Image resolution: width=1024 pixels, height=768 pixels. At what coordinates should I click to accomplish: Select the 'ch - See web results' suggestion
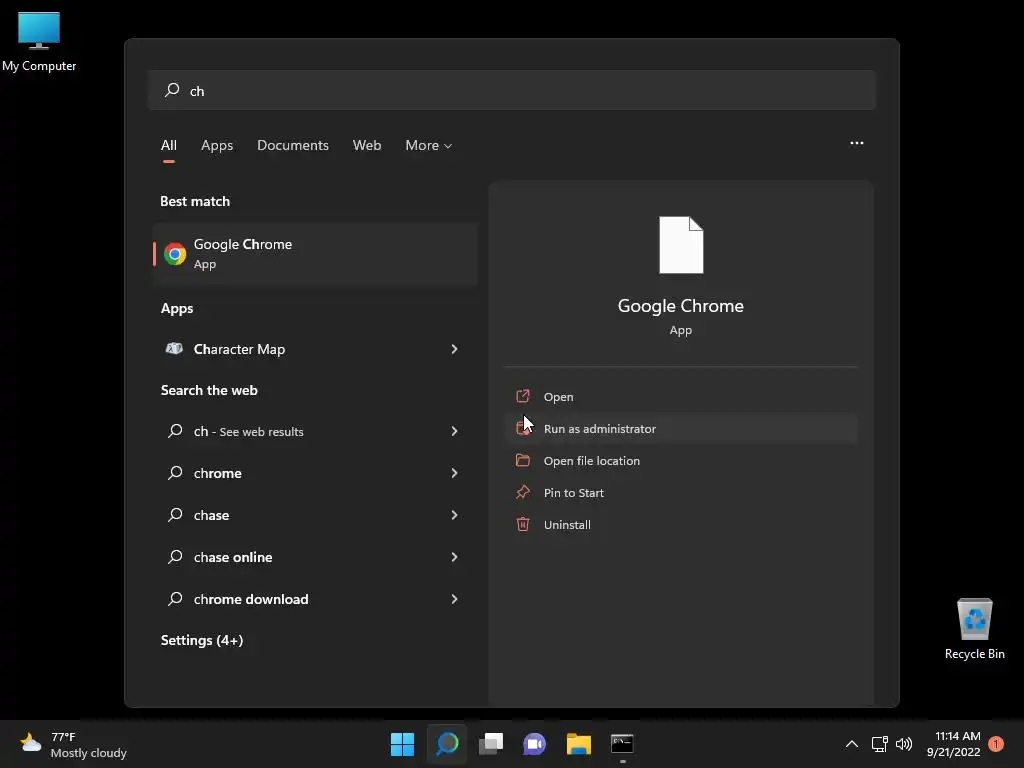click(315, 431)
